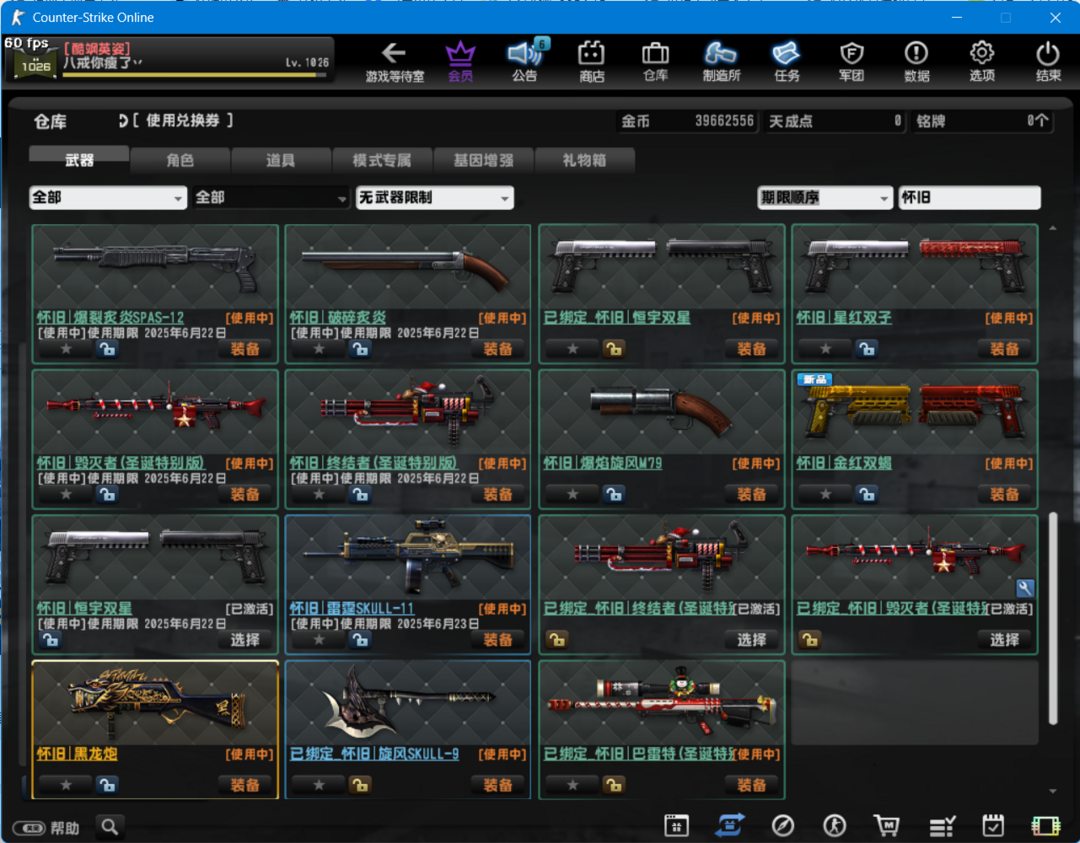The width and height of the screenshot is (1080, 843).
Task: Click the checklist icon in bottom bar
Action: point(942,825)
